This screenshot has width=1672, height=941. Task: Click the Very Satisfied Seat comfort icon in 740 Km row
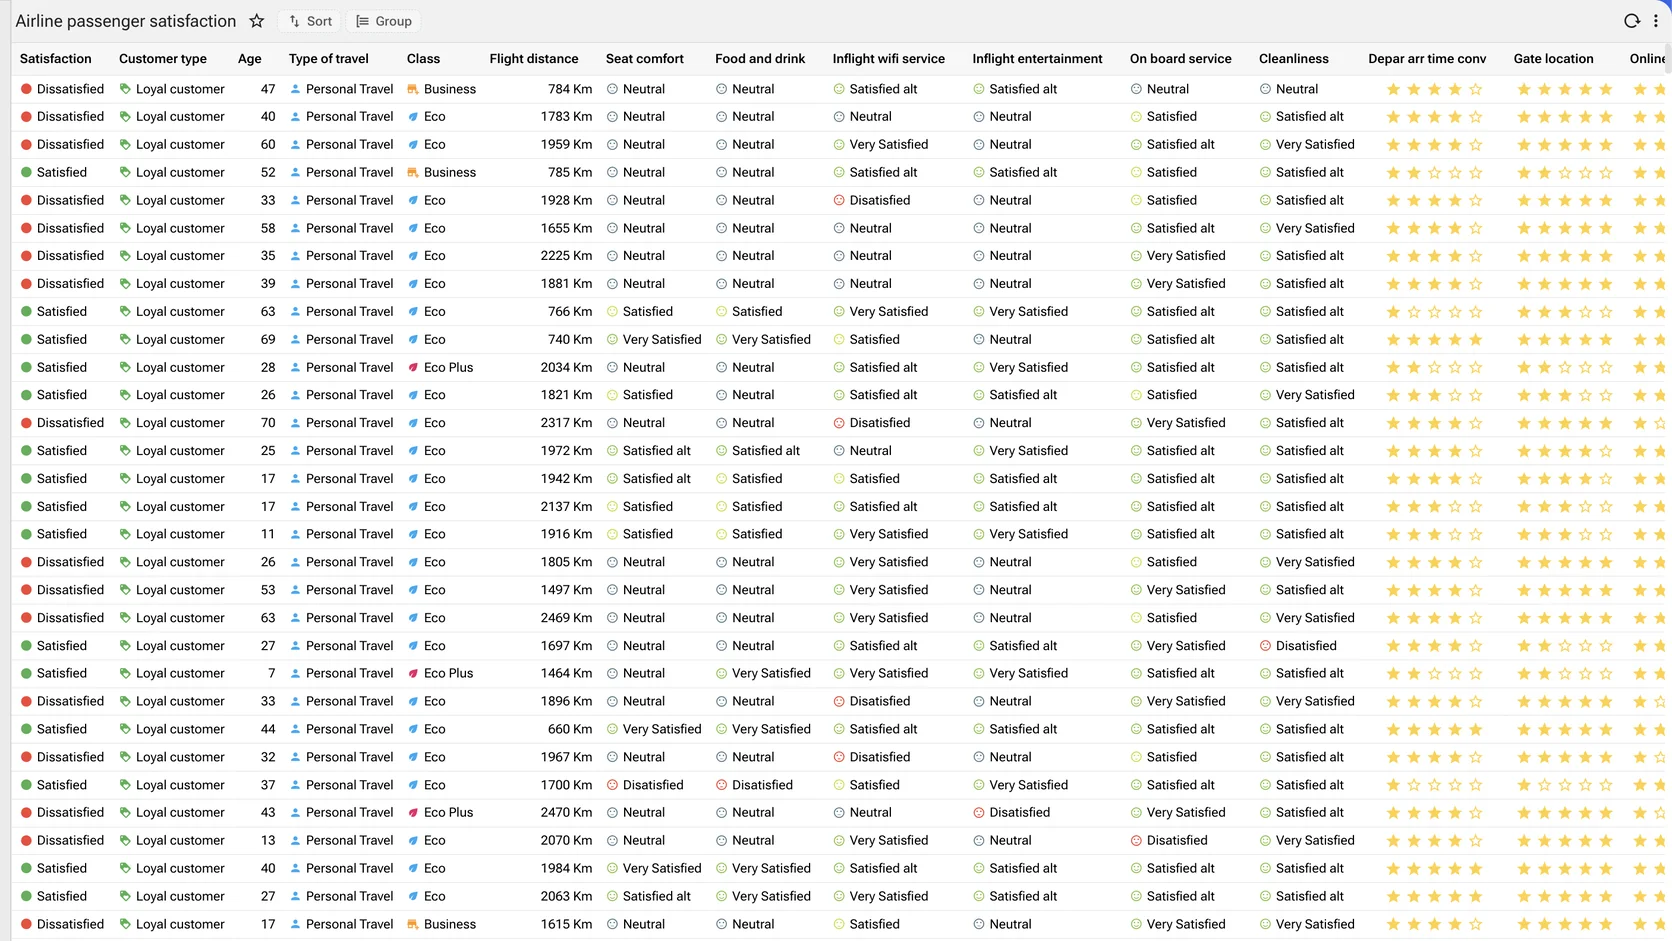(x=612, y=340)
